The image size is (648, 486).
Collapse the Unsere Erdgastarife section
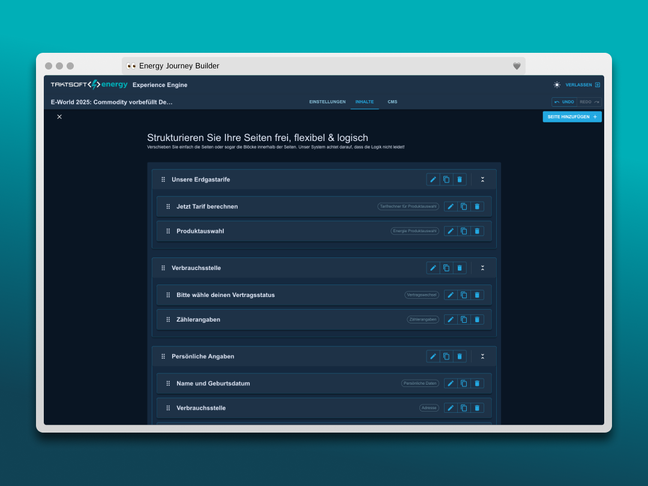[x=482, y=180]
